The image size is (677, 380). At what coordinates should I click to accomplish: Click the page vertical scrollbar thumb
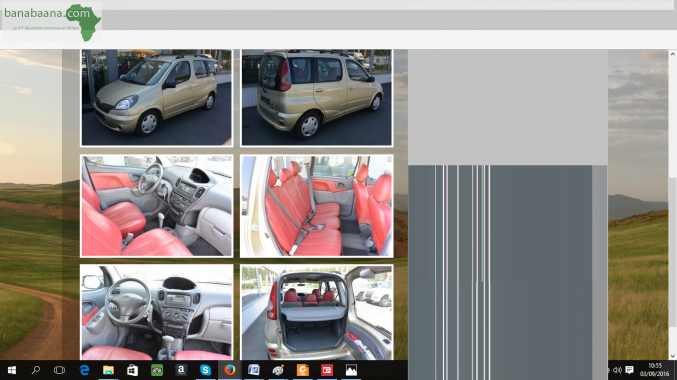click(672, 252)
